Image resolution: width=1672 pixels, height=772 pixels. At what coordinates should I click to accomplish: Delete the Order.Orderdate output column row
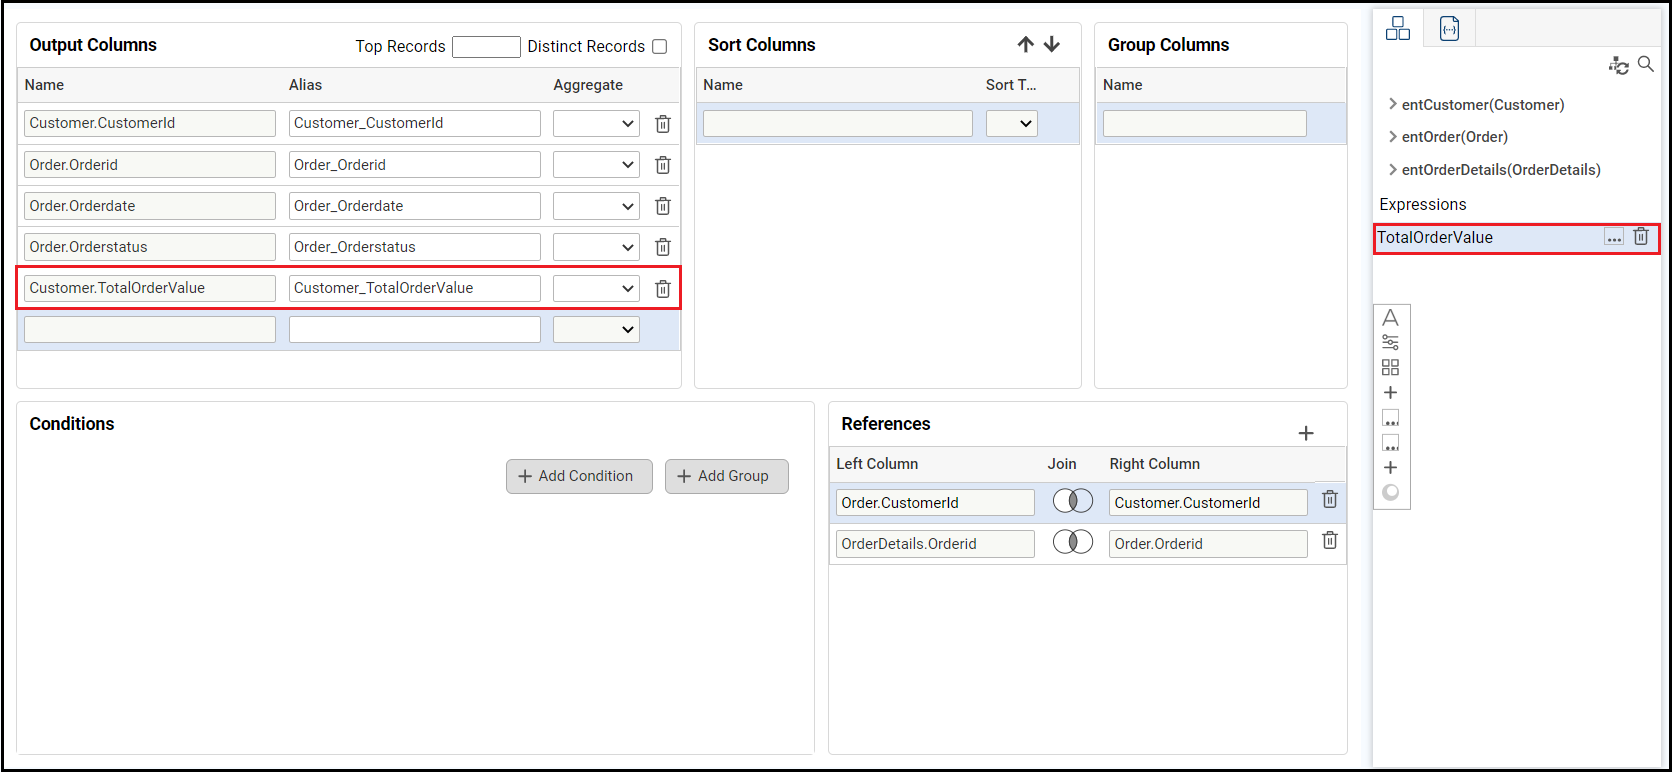[x=662, y=206]
